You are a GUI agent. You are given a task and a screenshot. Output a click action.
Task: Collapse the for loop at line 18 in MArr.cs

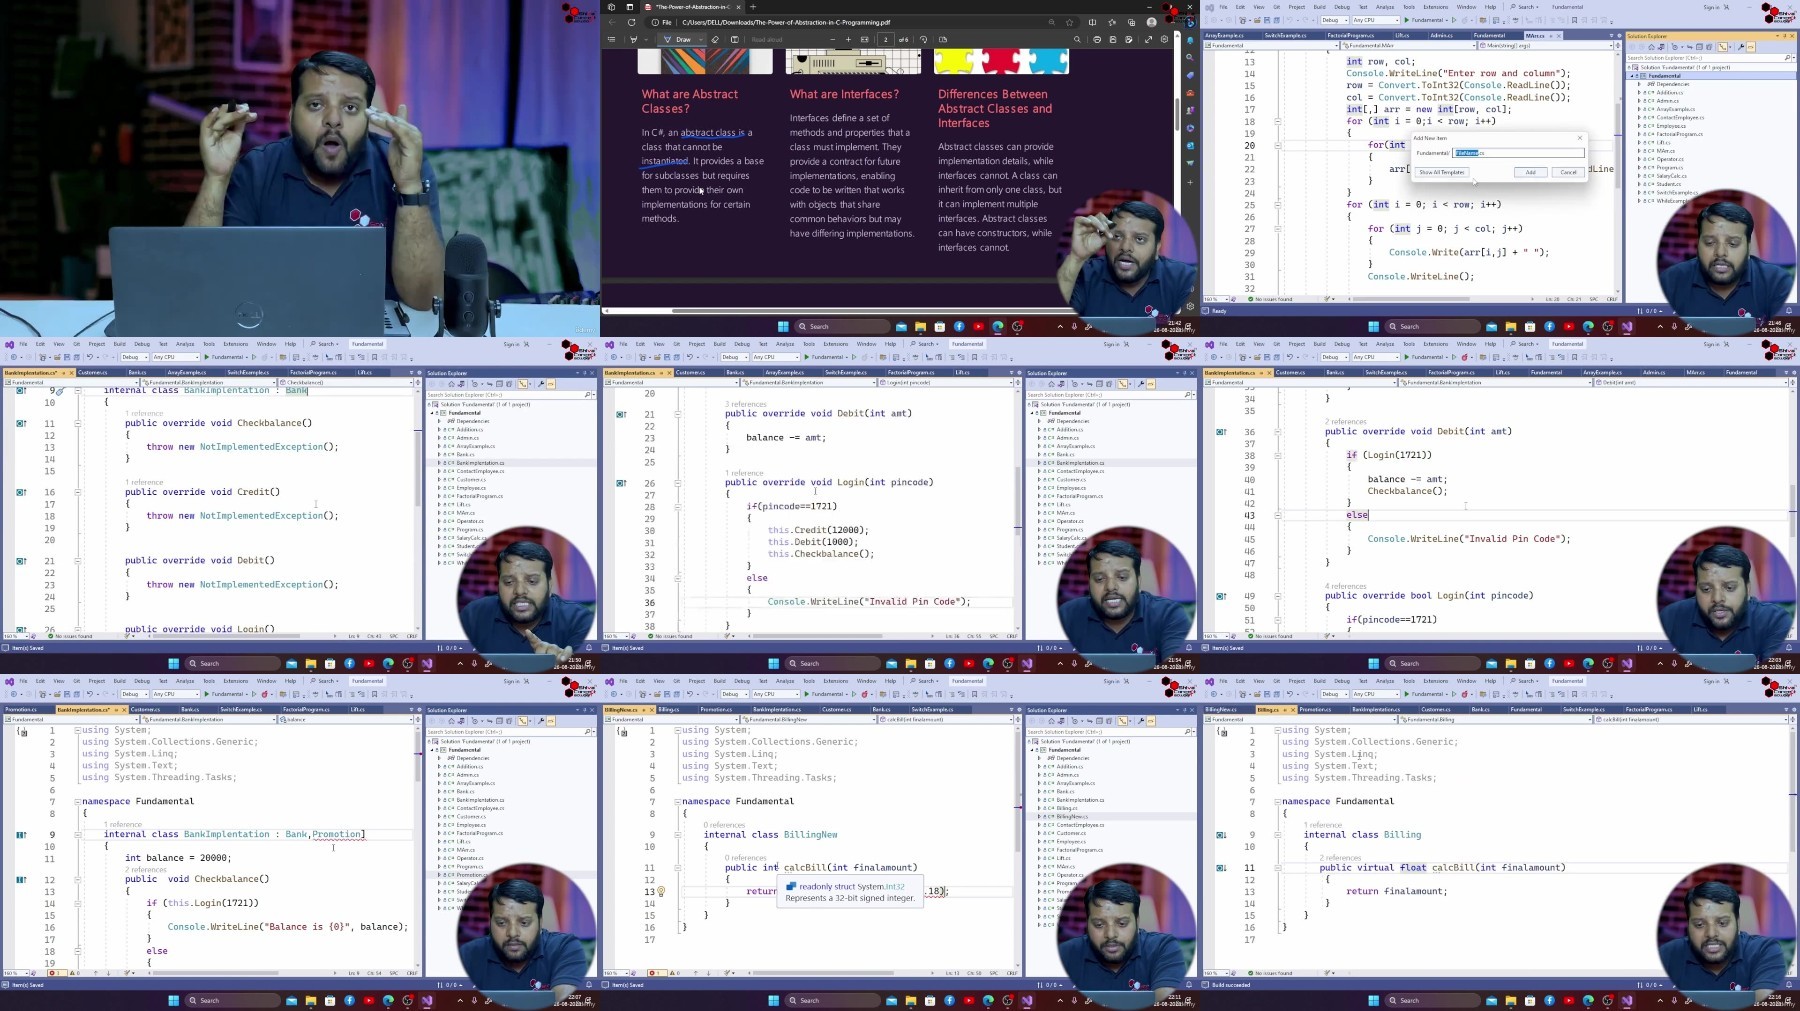[1277, 121]
